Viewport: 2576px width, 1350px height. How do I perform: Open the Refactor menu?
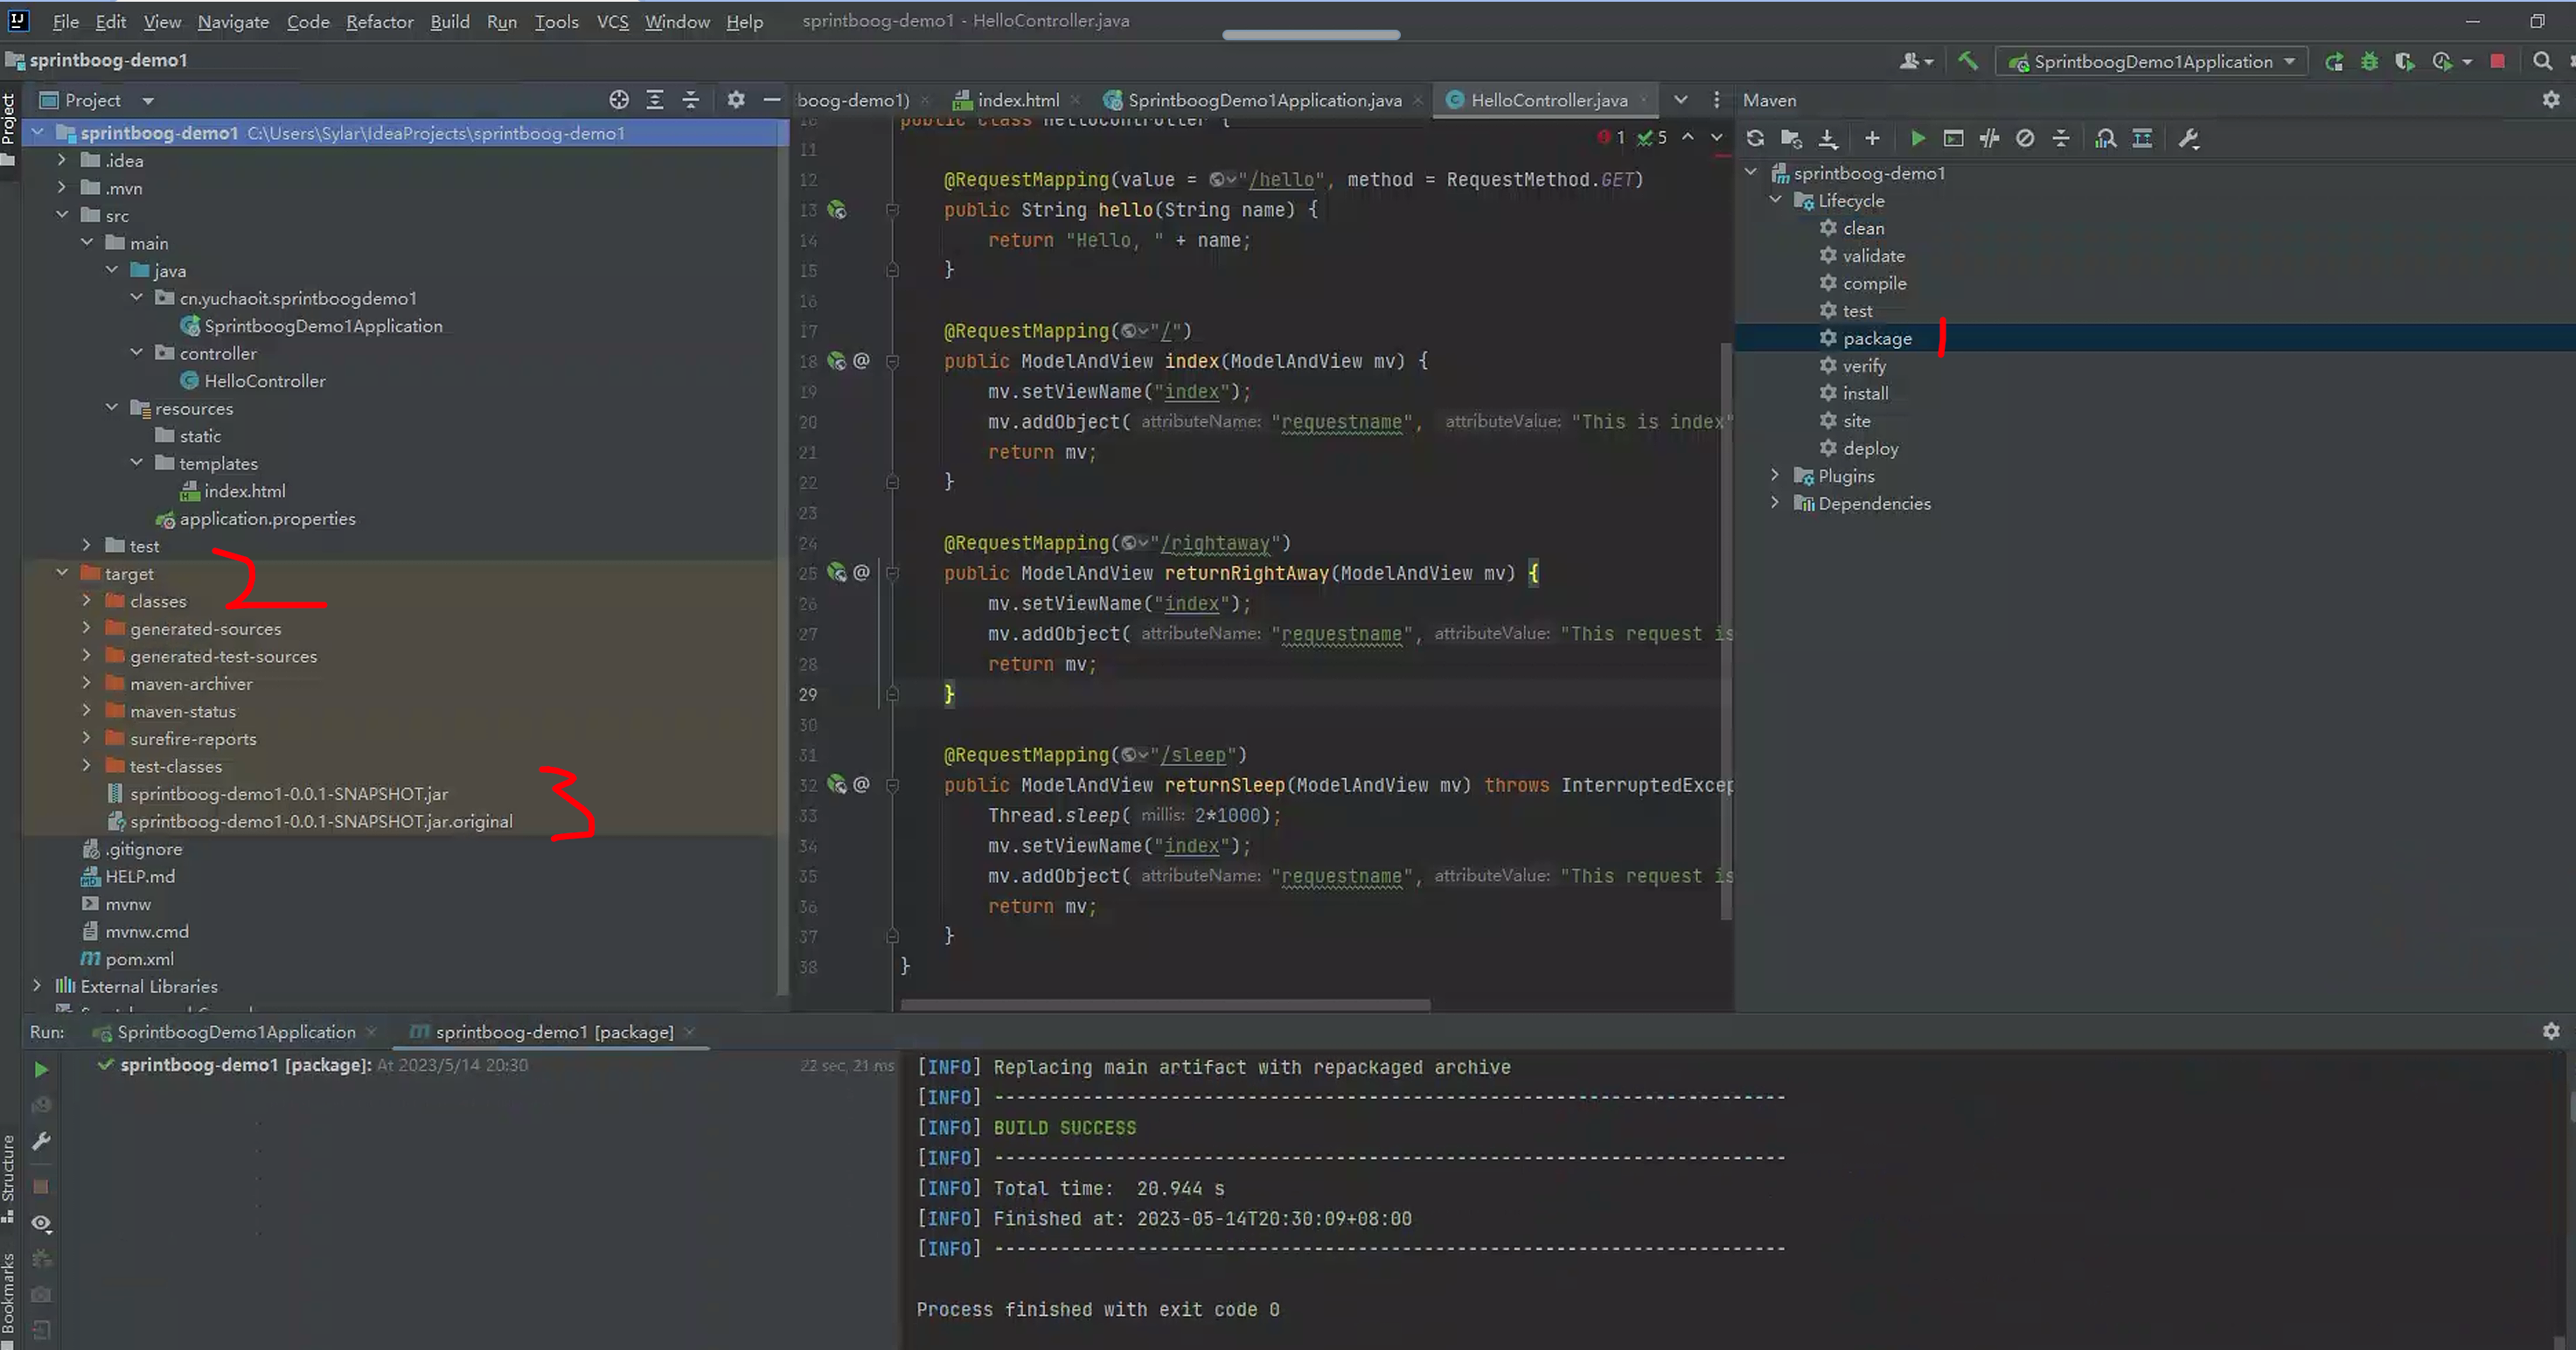379,21
